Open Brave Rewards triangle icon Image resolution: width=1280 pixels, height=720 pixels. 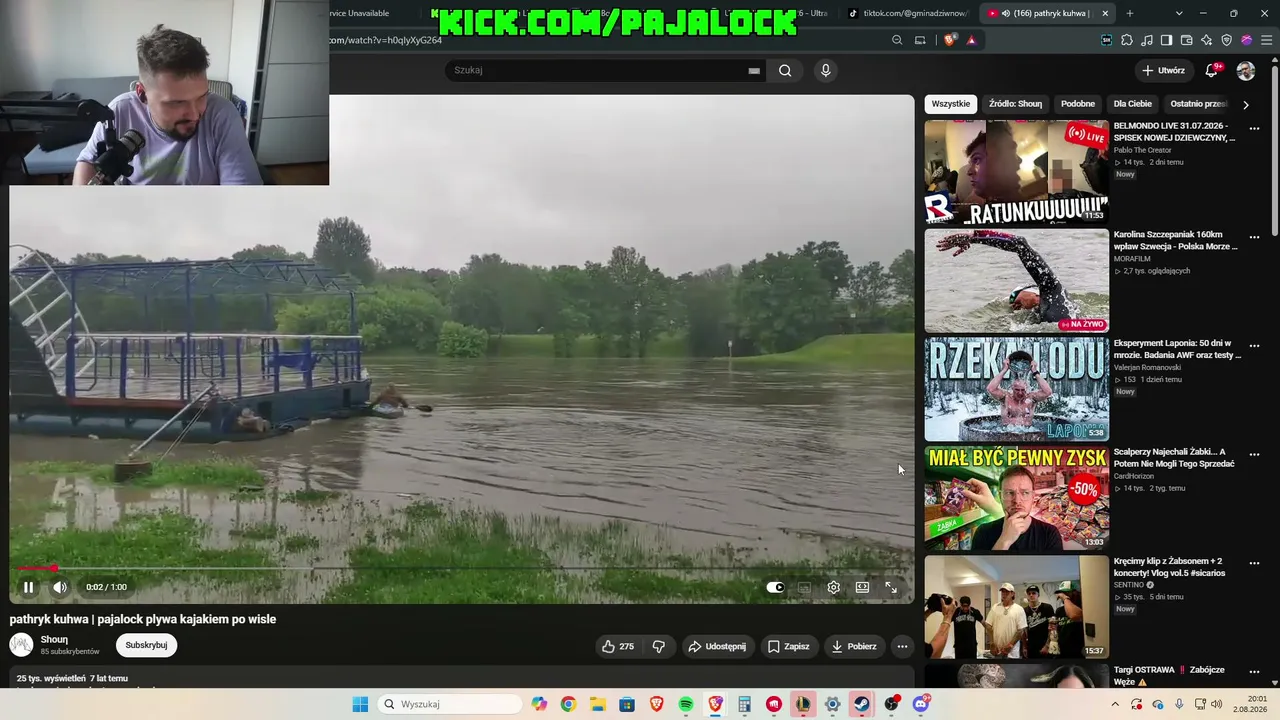click(x=971, y=40)
